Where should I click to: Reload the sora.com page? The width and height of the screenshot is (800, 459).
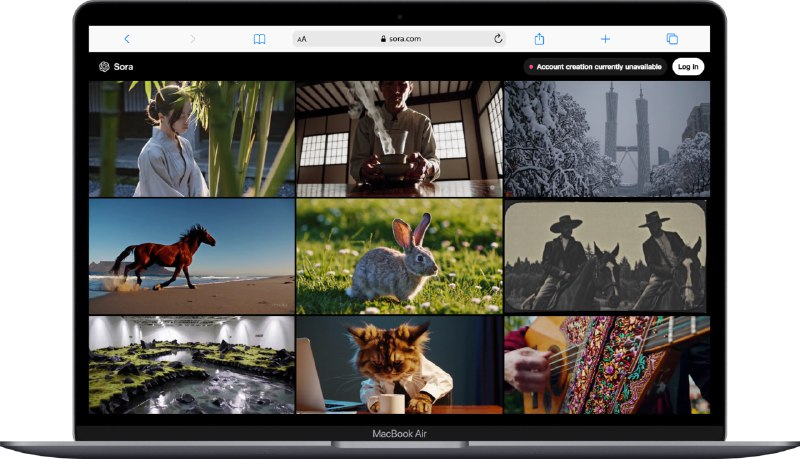coord(498,39)
